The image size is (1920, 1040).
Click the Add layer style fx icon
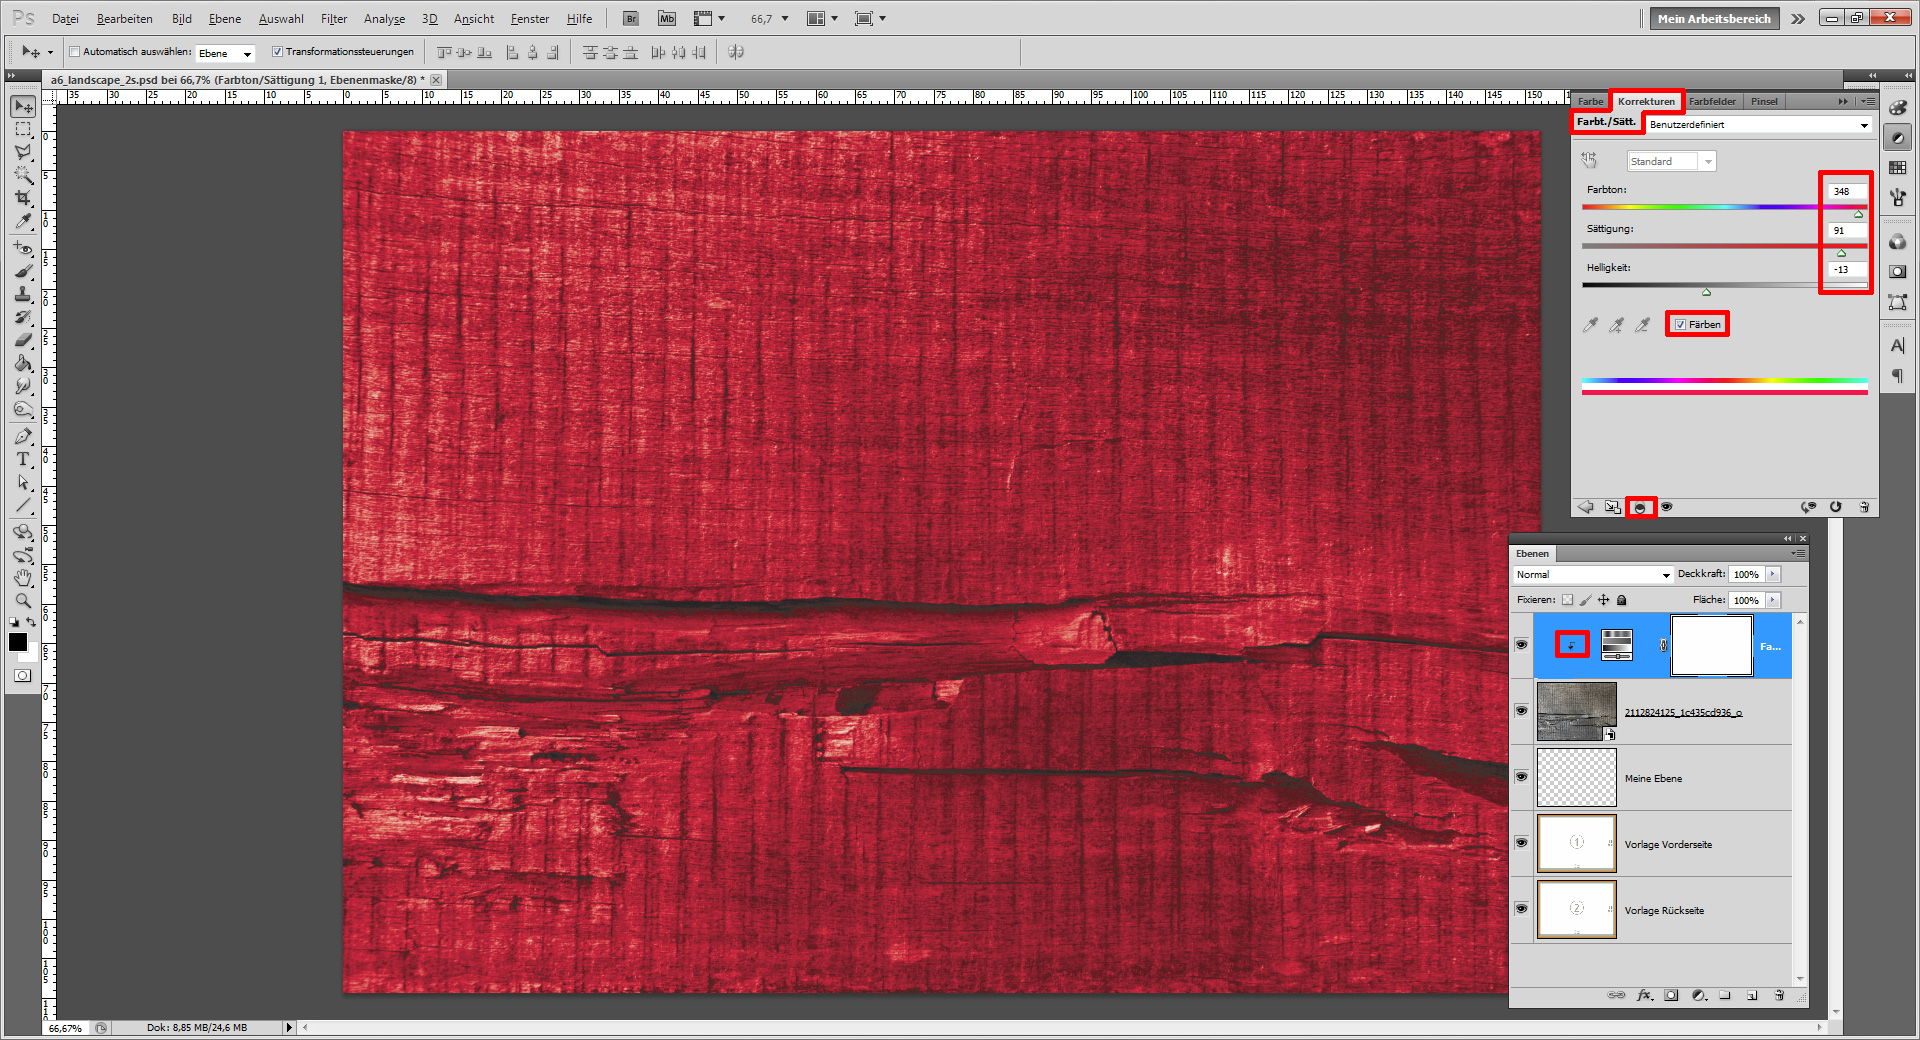1644,995
